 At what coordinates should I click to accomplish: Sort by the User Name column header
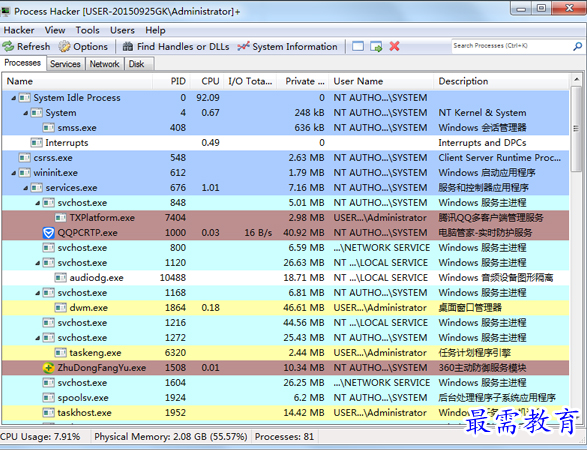(381, 81)
